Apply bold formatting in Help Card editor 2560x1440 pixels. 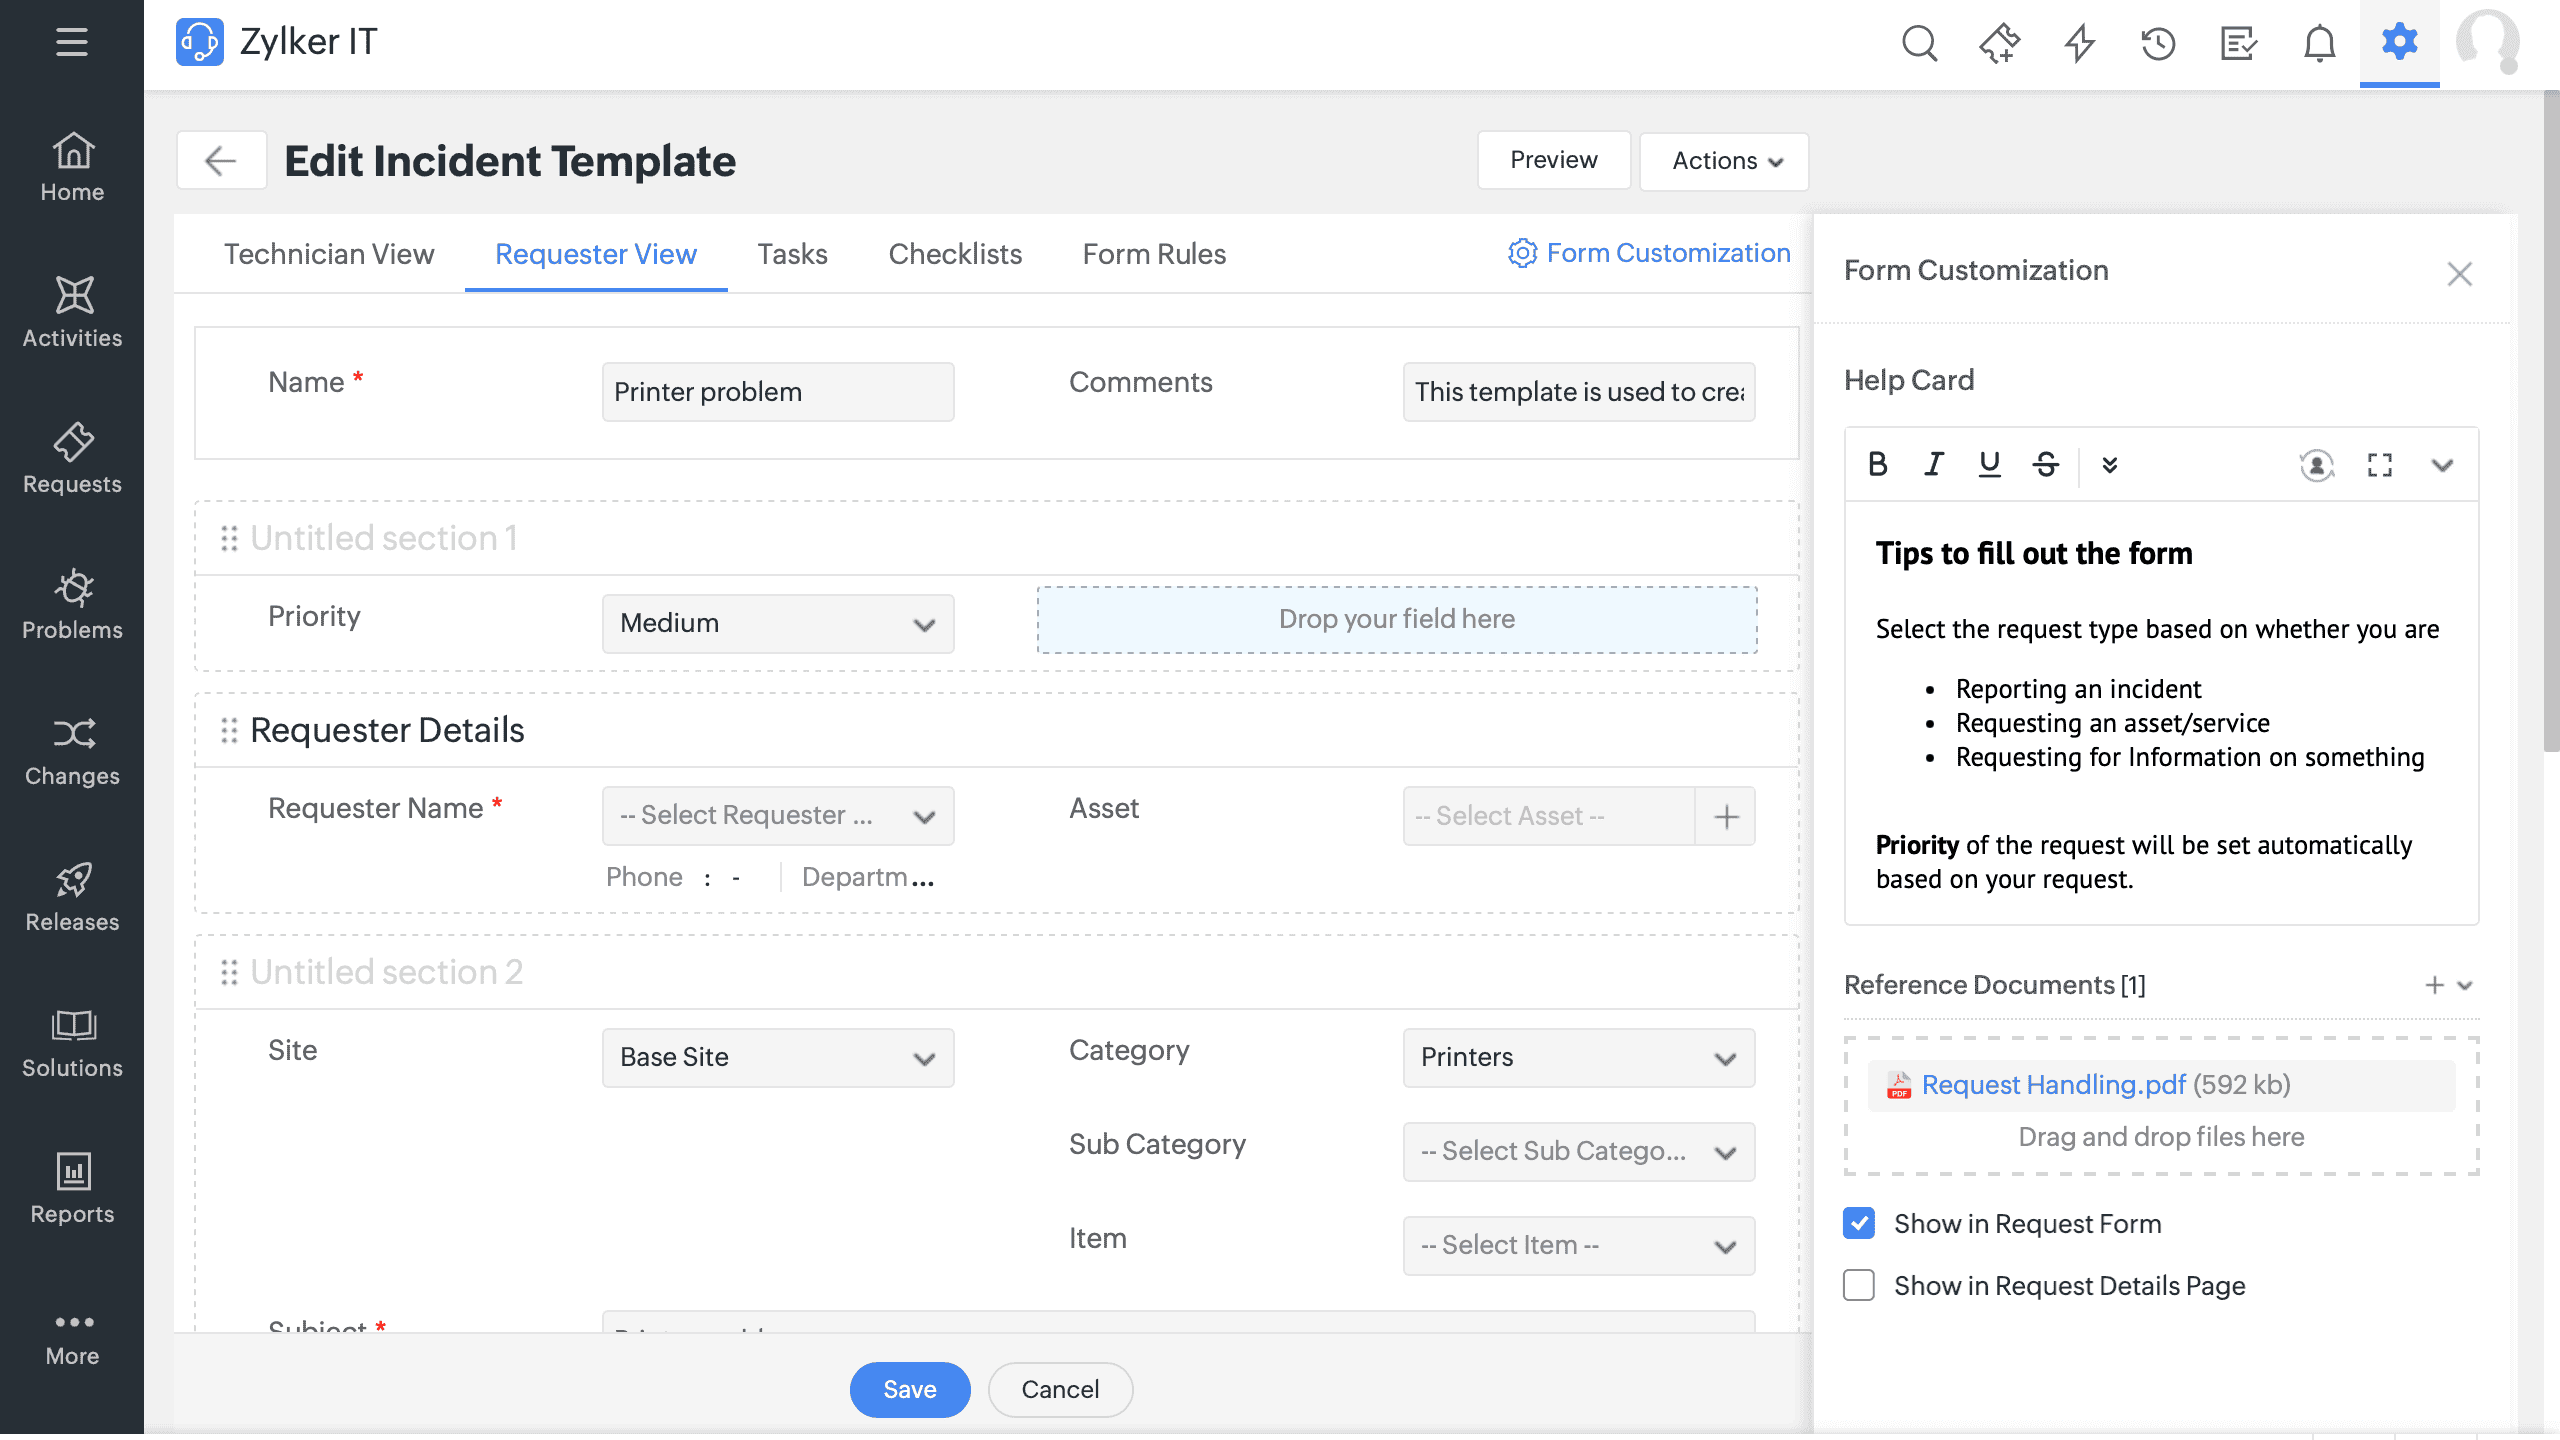tap(1878, 464)
